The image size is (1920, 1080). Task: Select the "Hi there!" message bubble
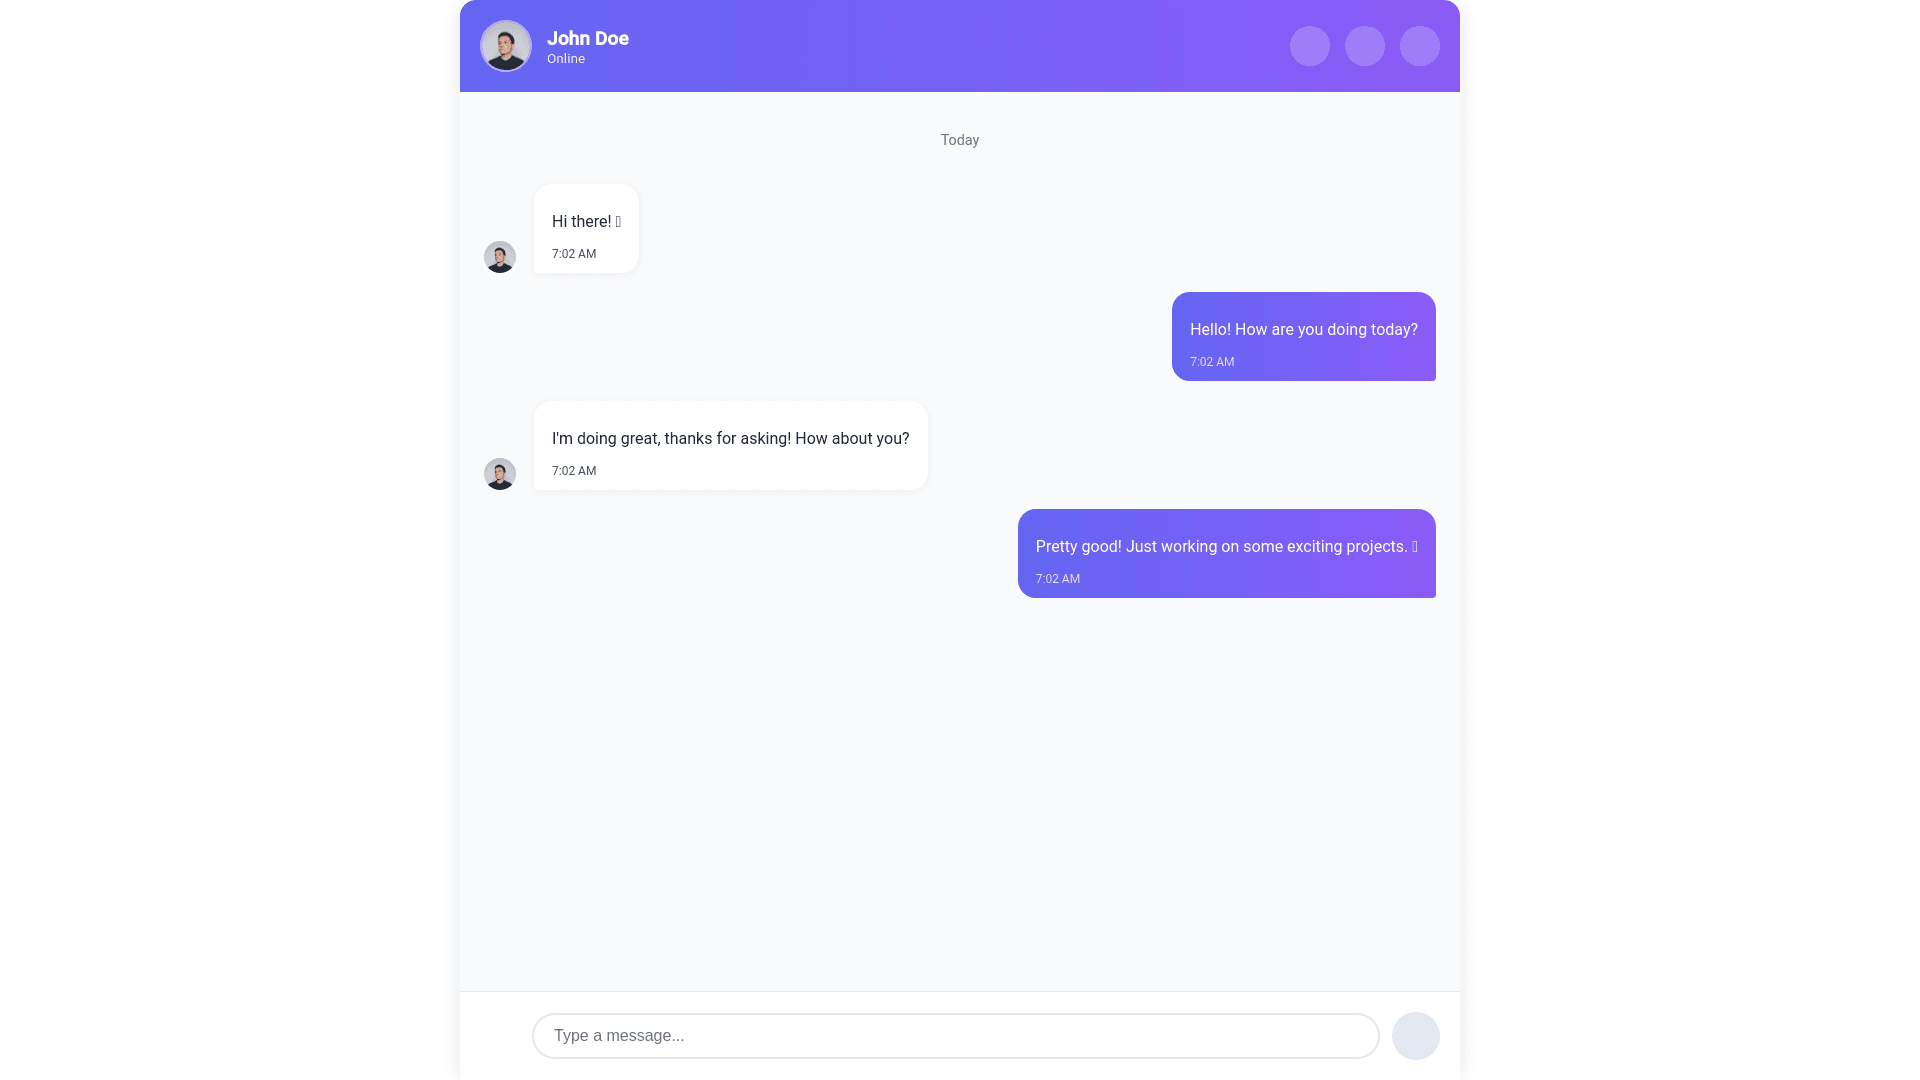point(586,228)
